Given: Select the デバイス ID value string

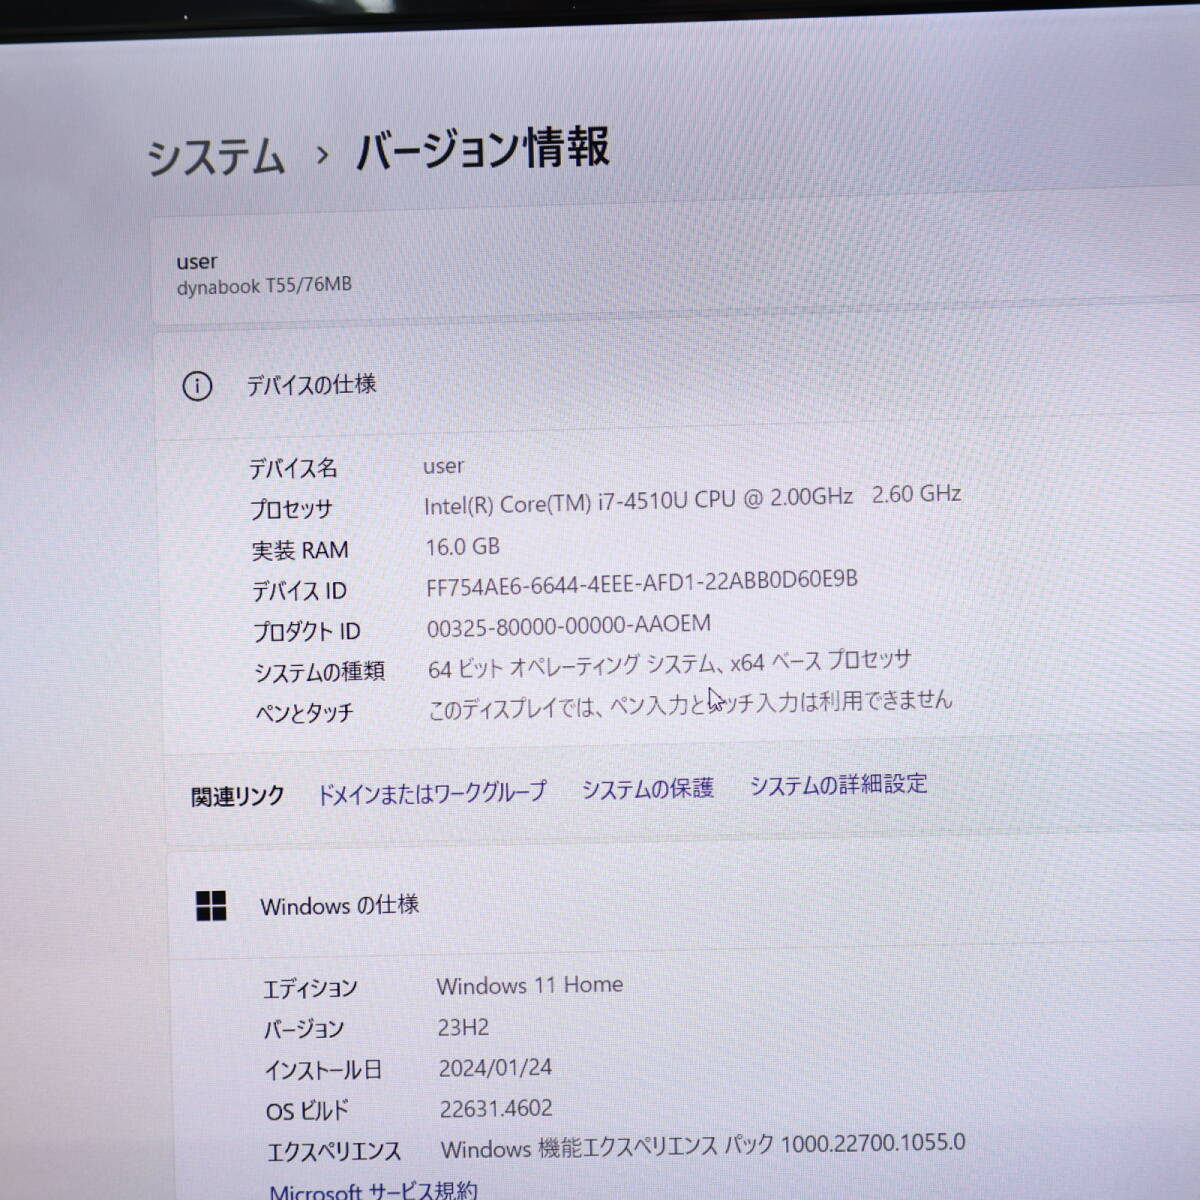Looking at the screenshot, I should click(x=642, y=583).
